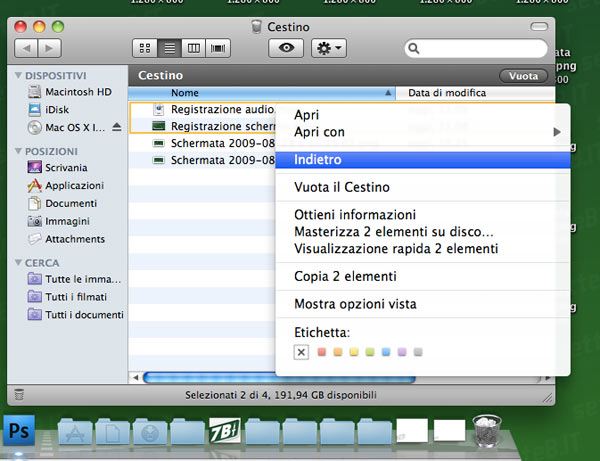The height and width of the screenshot is (461, 600).
Task: Open the Documents folder in Dock
Action: tap(112, 432)
